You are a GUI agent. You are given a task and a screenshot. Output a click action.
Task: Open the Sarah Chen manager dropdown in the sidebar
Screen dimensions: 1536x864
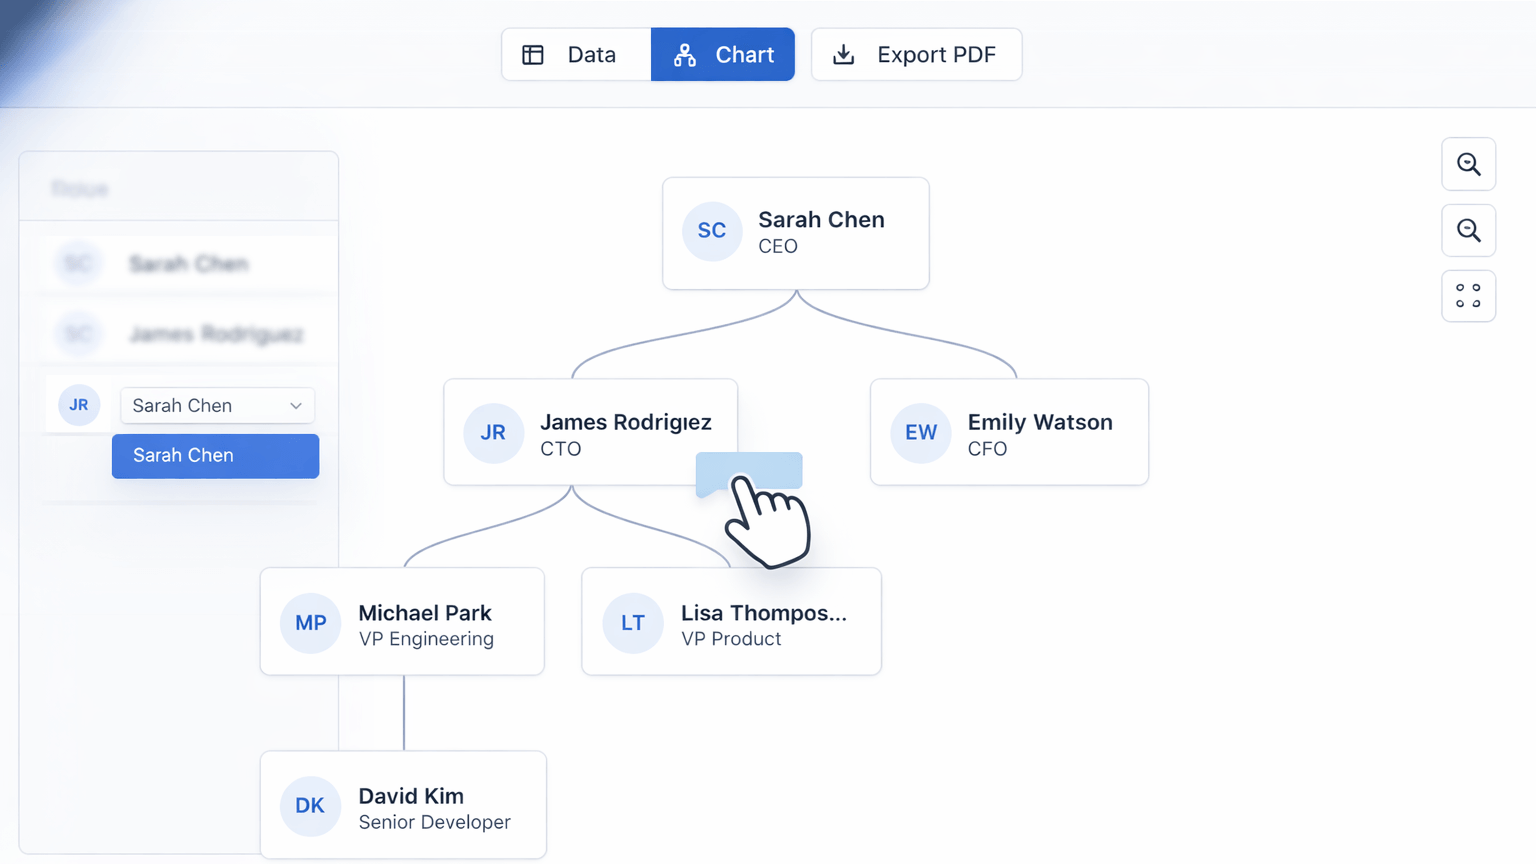(x=216, y=405)
